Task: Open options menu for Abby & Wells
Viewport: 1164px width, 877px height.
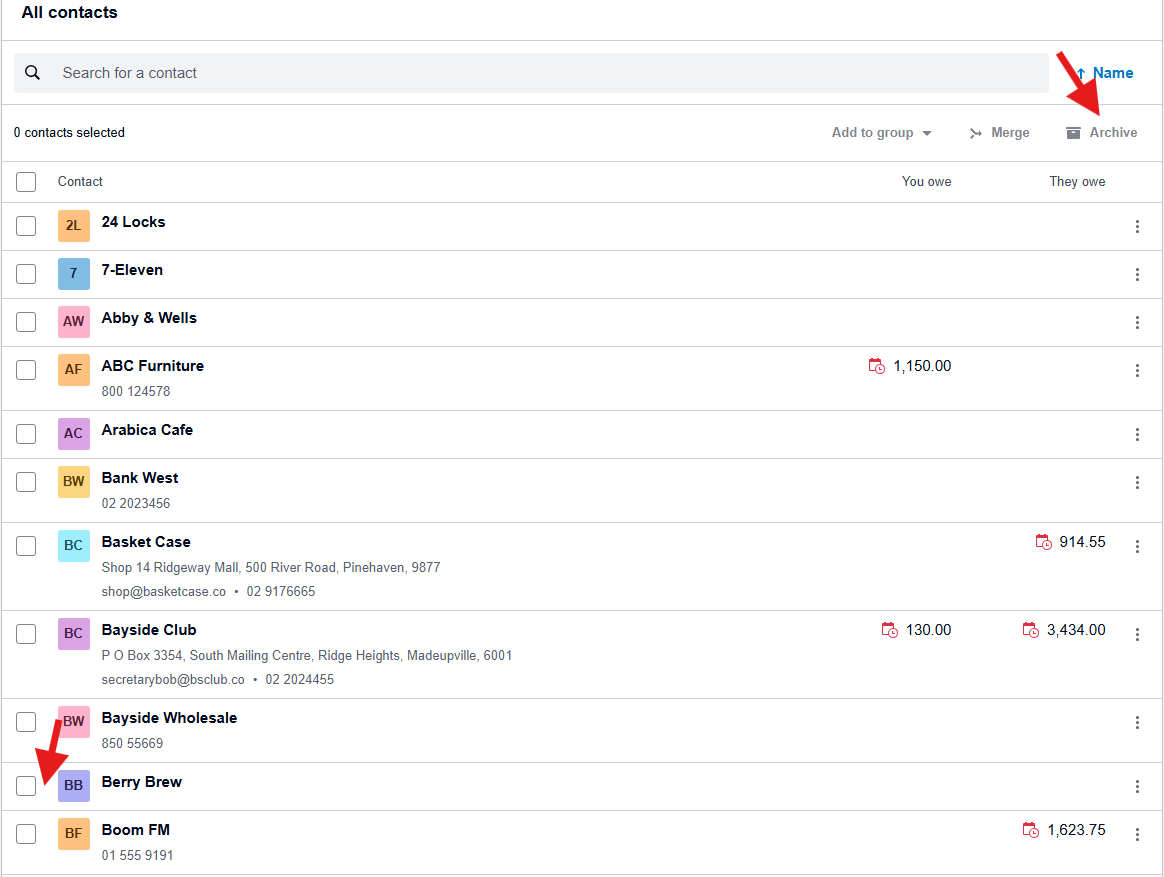Action: pos(1137,322)
